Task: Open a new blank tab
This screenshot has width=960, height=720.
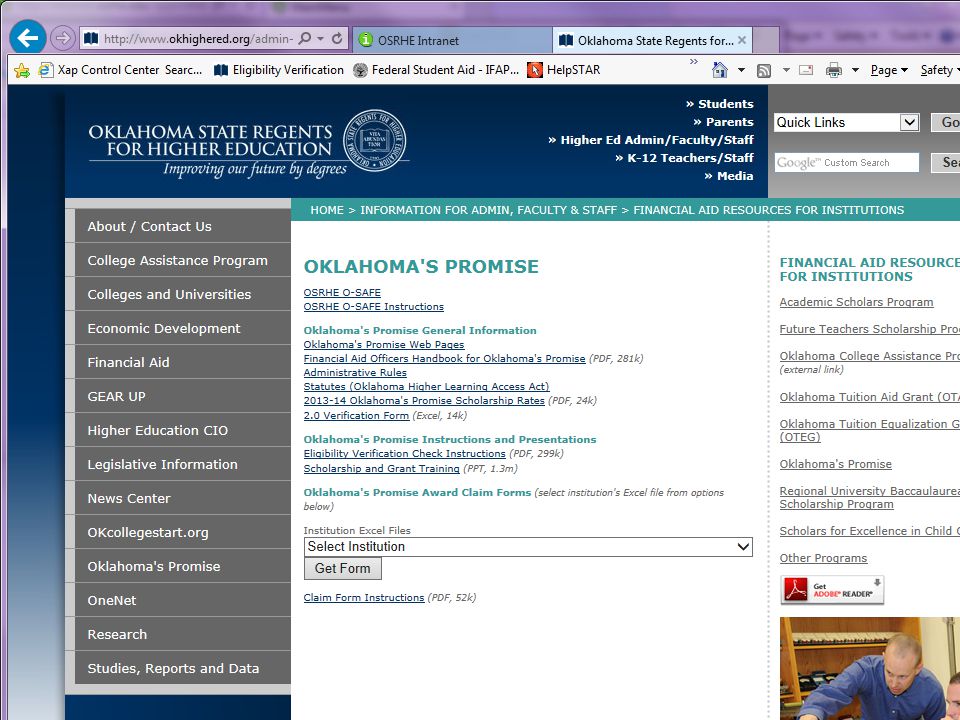Action: click(x=766, y=40)
